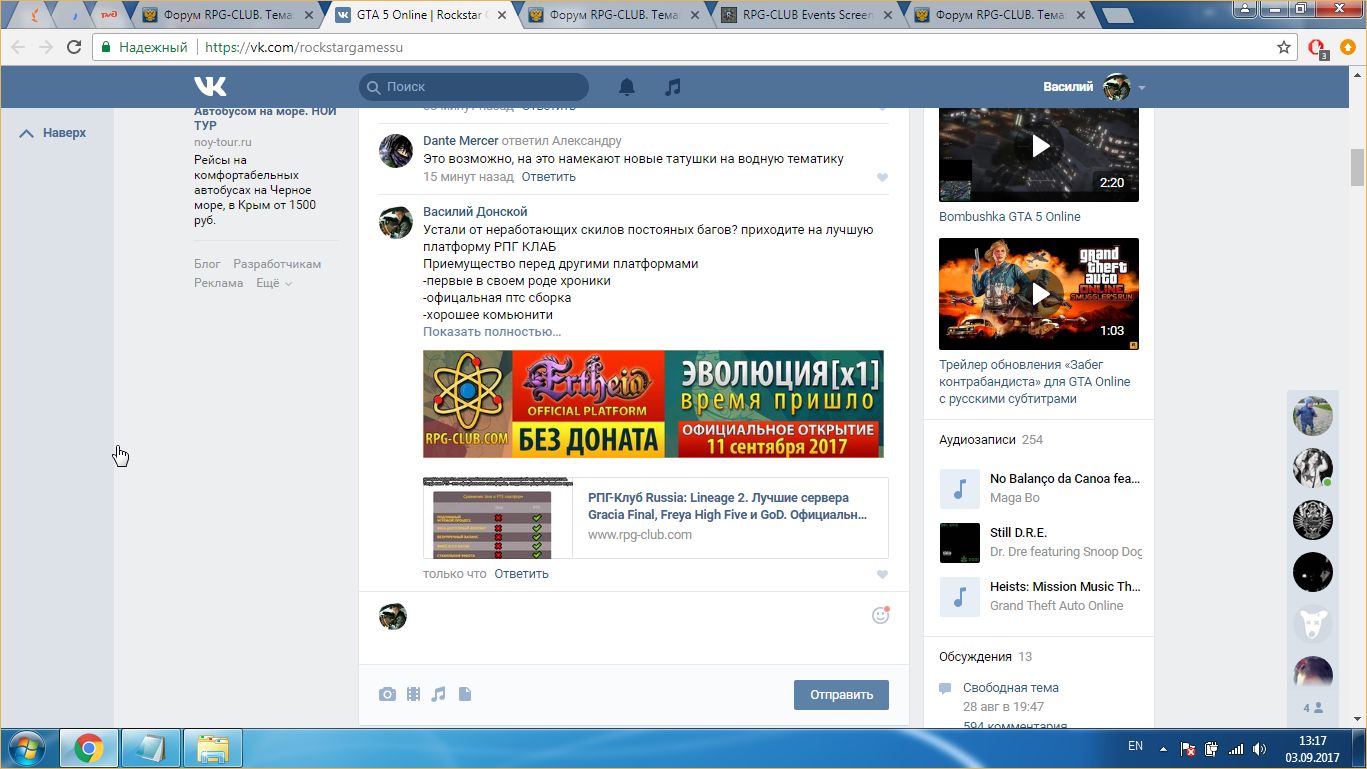The height and width of the screenshot is (769, 1367).
Task: Expand the 'Ещё' footer dropdown
Action: pos(274,283)
